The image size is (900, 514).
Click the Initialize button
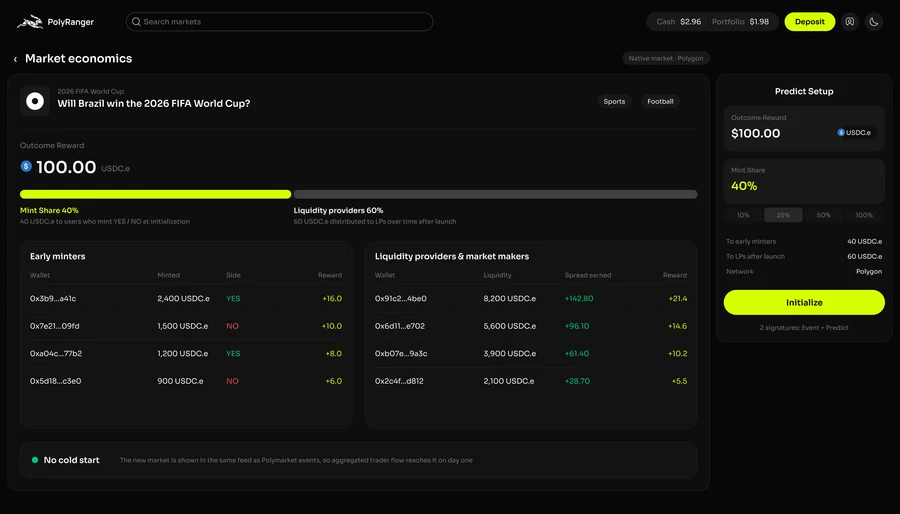click(x=804, y=302)
